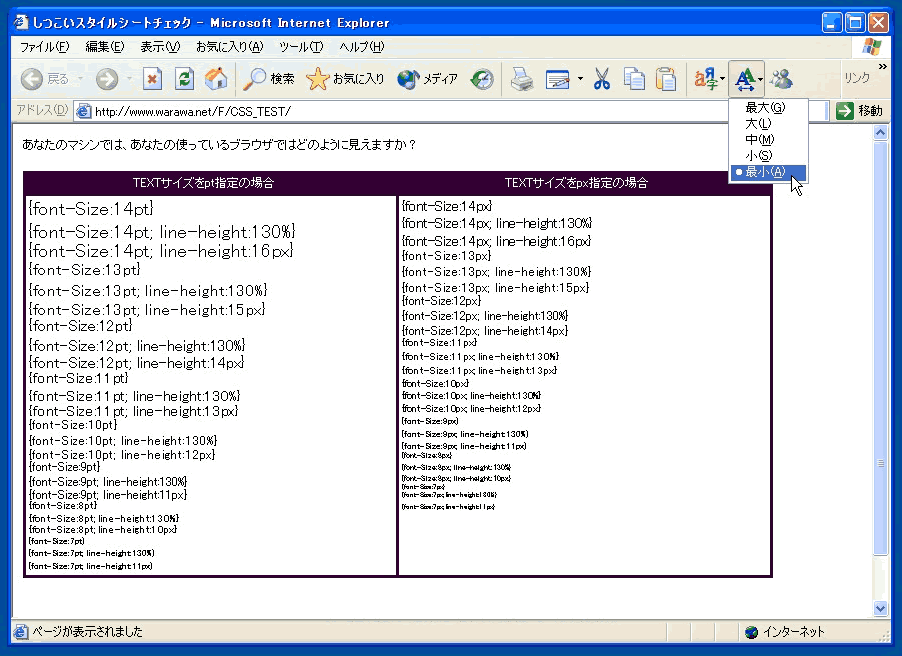Click the IE page icon in status bar
This screenshot has width=902, height=656.
pyautogui.click(x=21, y=632)
